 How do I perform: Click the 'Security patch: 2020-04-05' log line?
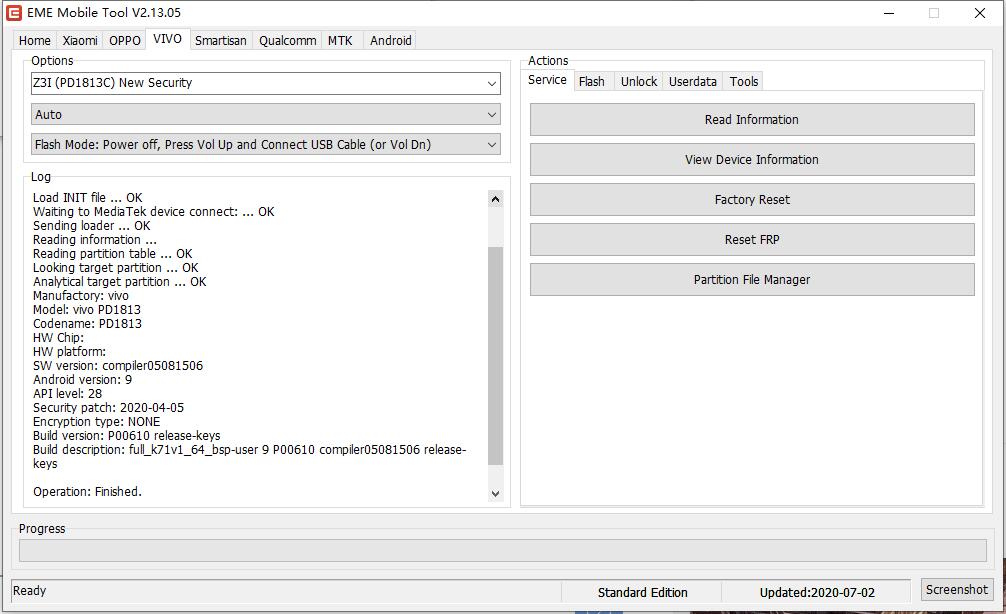108,408
